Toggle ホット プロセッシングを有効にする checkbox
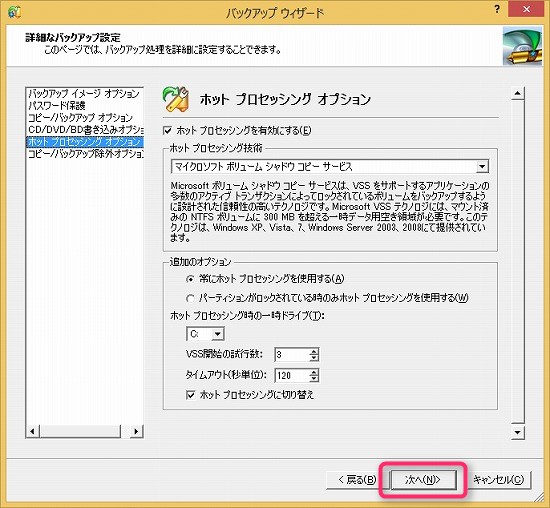 [x=168, y=131]
